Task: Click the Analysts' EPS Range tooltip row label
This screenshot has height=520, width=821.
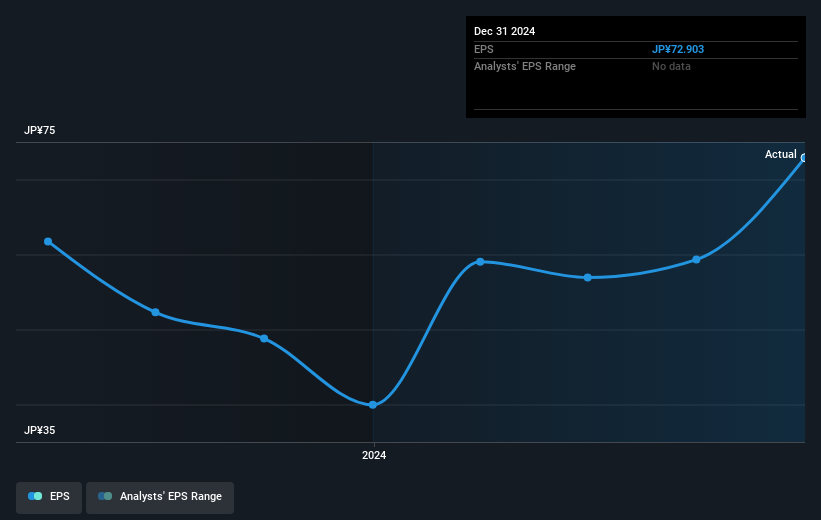Action: [x=525, y=67]
